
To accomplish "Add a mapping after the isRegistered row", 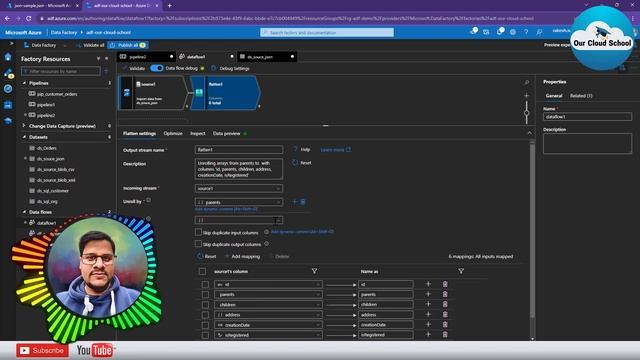I will [x=428, y=334].
